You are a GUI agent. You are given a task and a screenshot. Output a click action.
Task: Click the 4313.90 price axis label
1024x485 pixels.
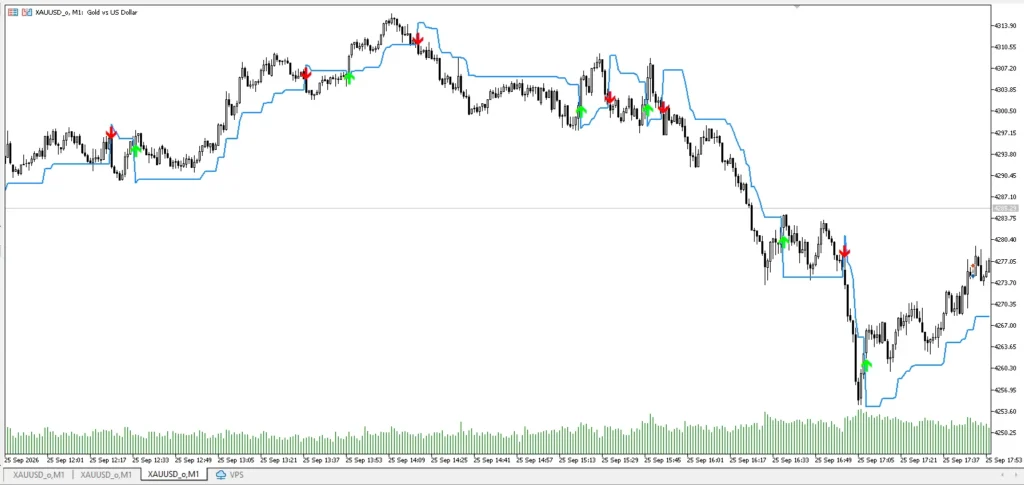click(x=1006, y=25)
